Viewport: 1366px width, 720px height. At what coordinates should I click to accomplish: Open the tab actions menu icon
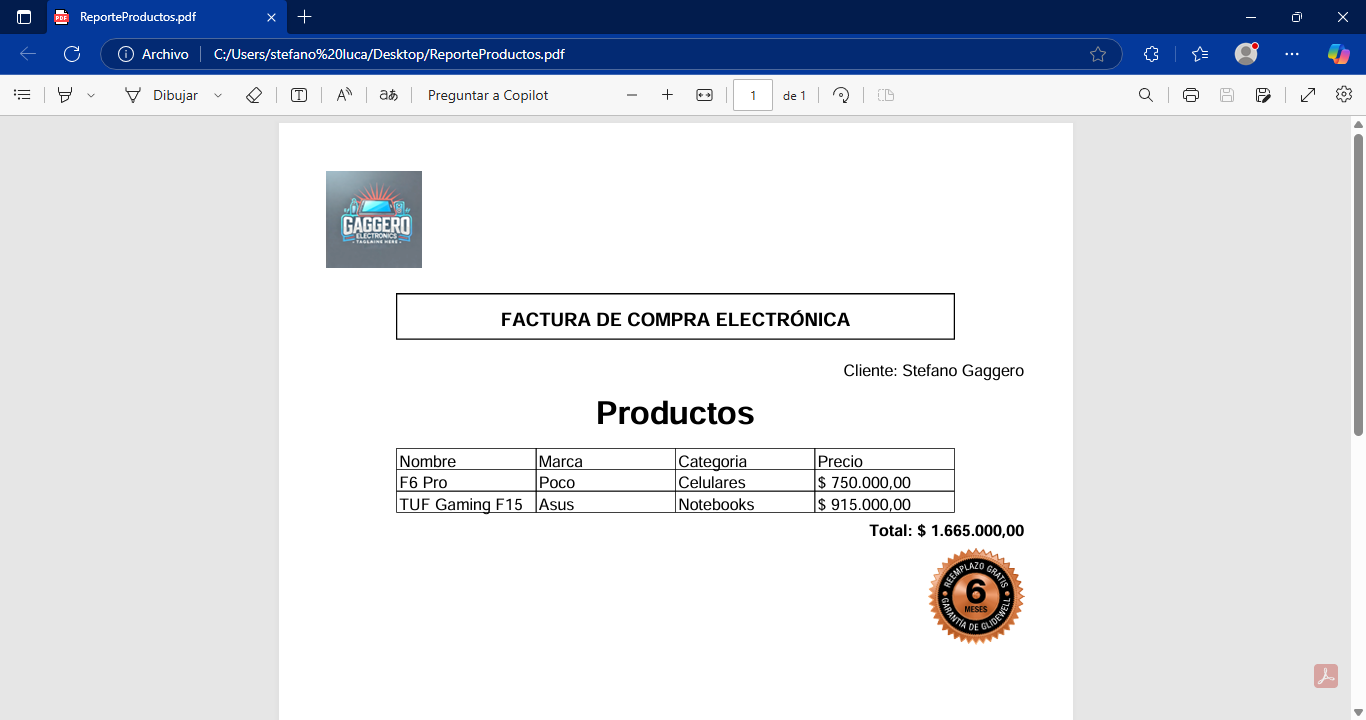point(24,17)
